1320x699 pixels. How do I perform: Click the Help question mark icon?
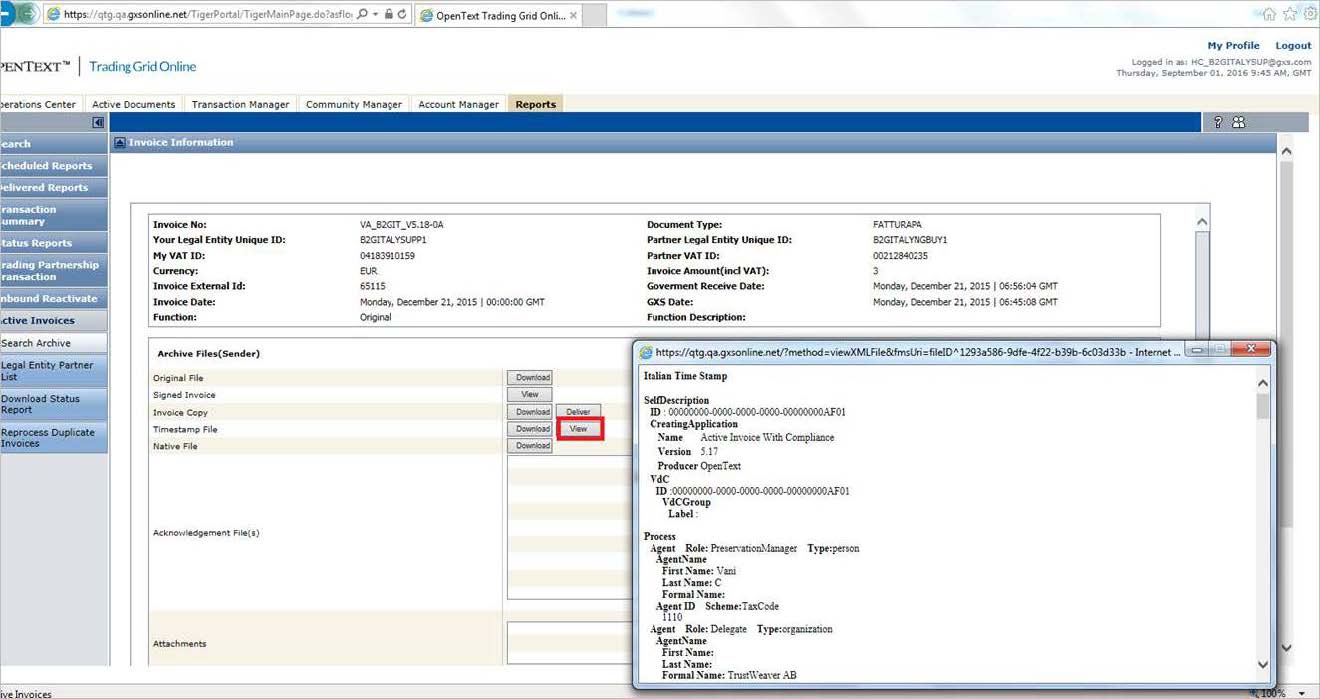[x=1218, y=122]
